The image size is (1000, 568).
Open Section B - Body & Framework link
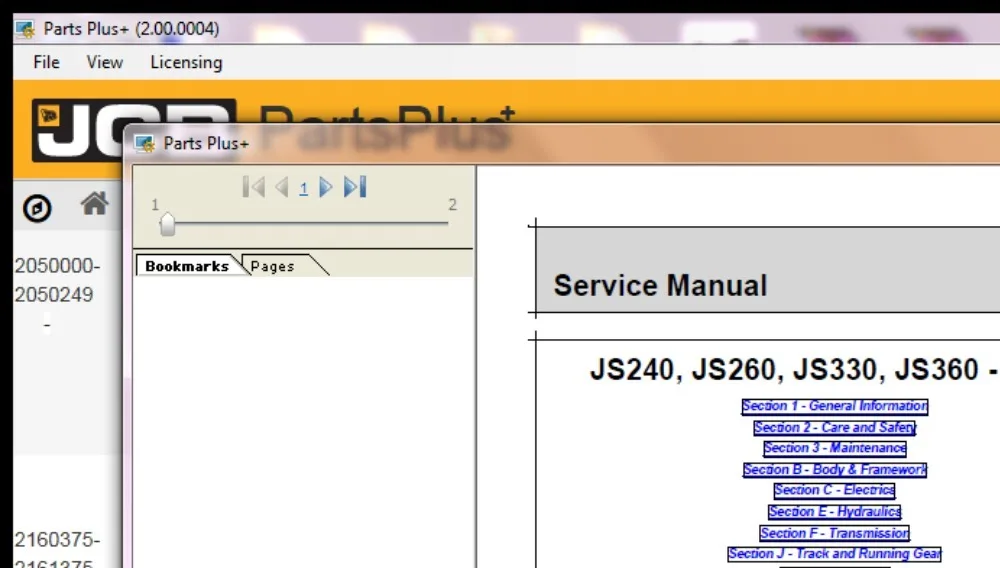tap(835, 470)
